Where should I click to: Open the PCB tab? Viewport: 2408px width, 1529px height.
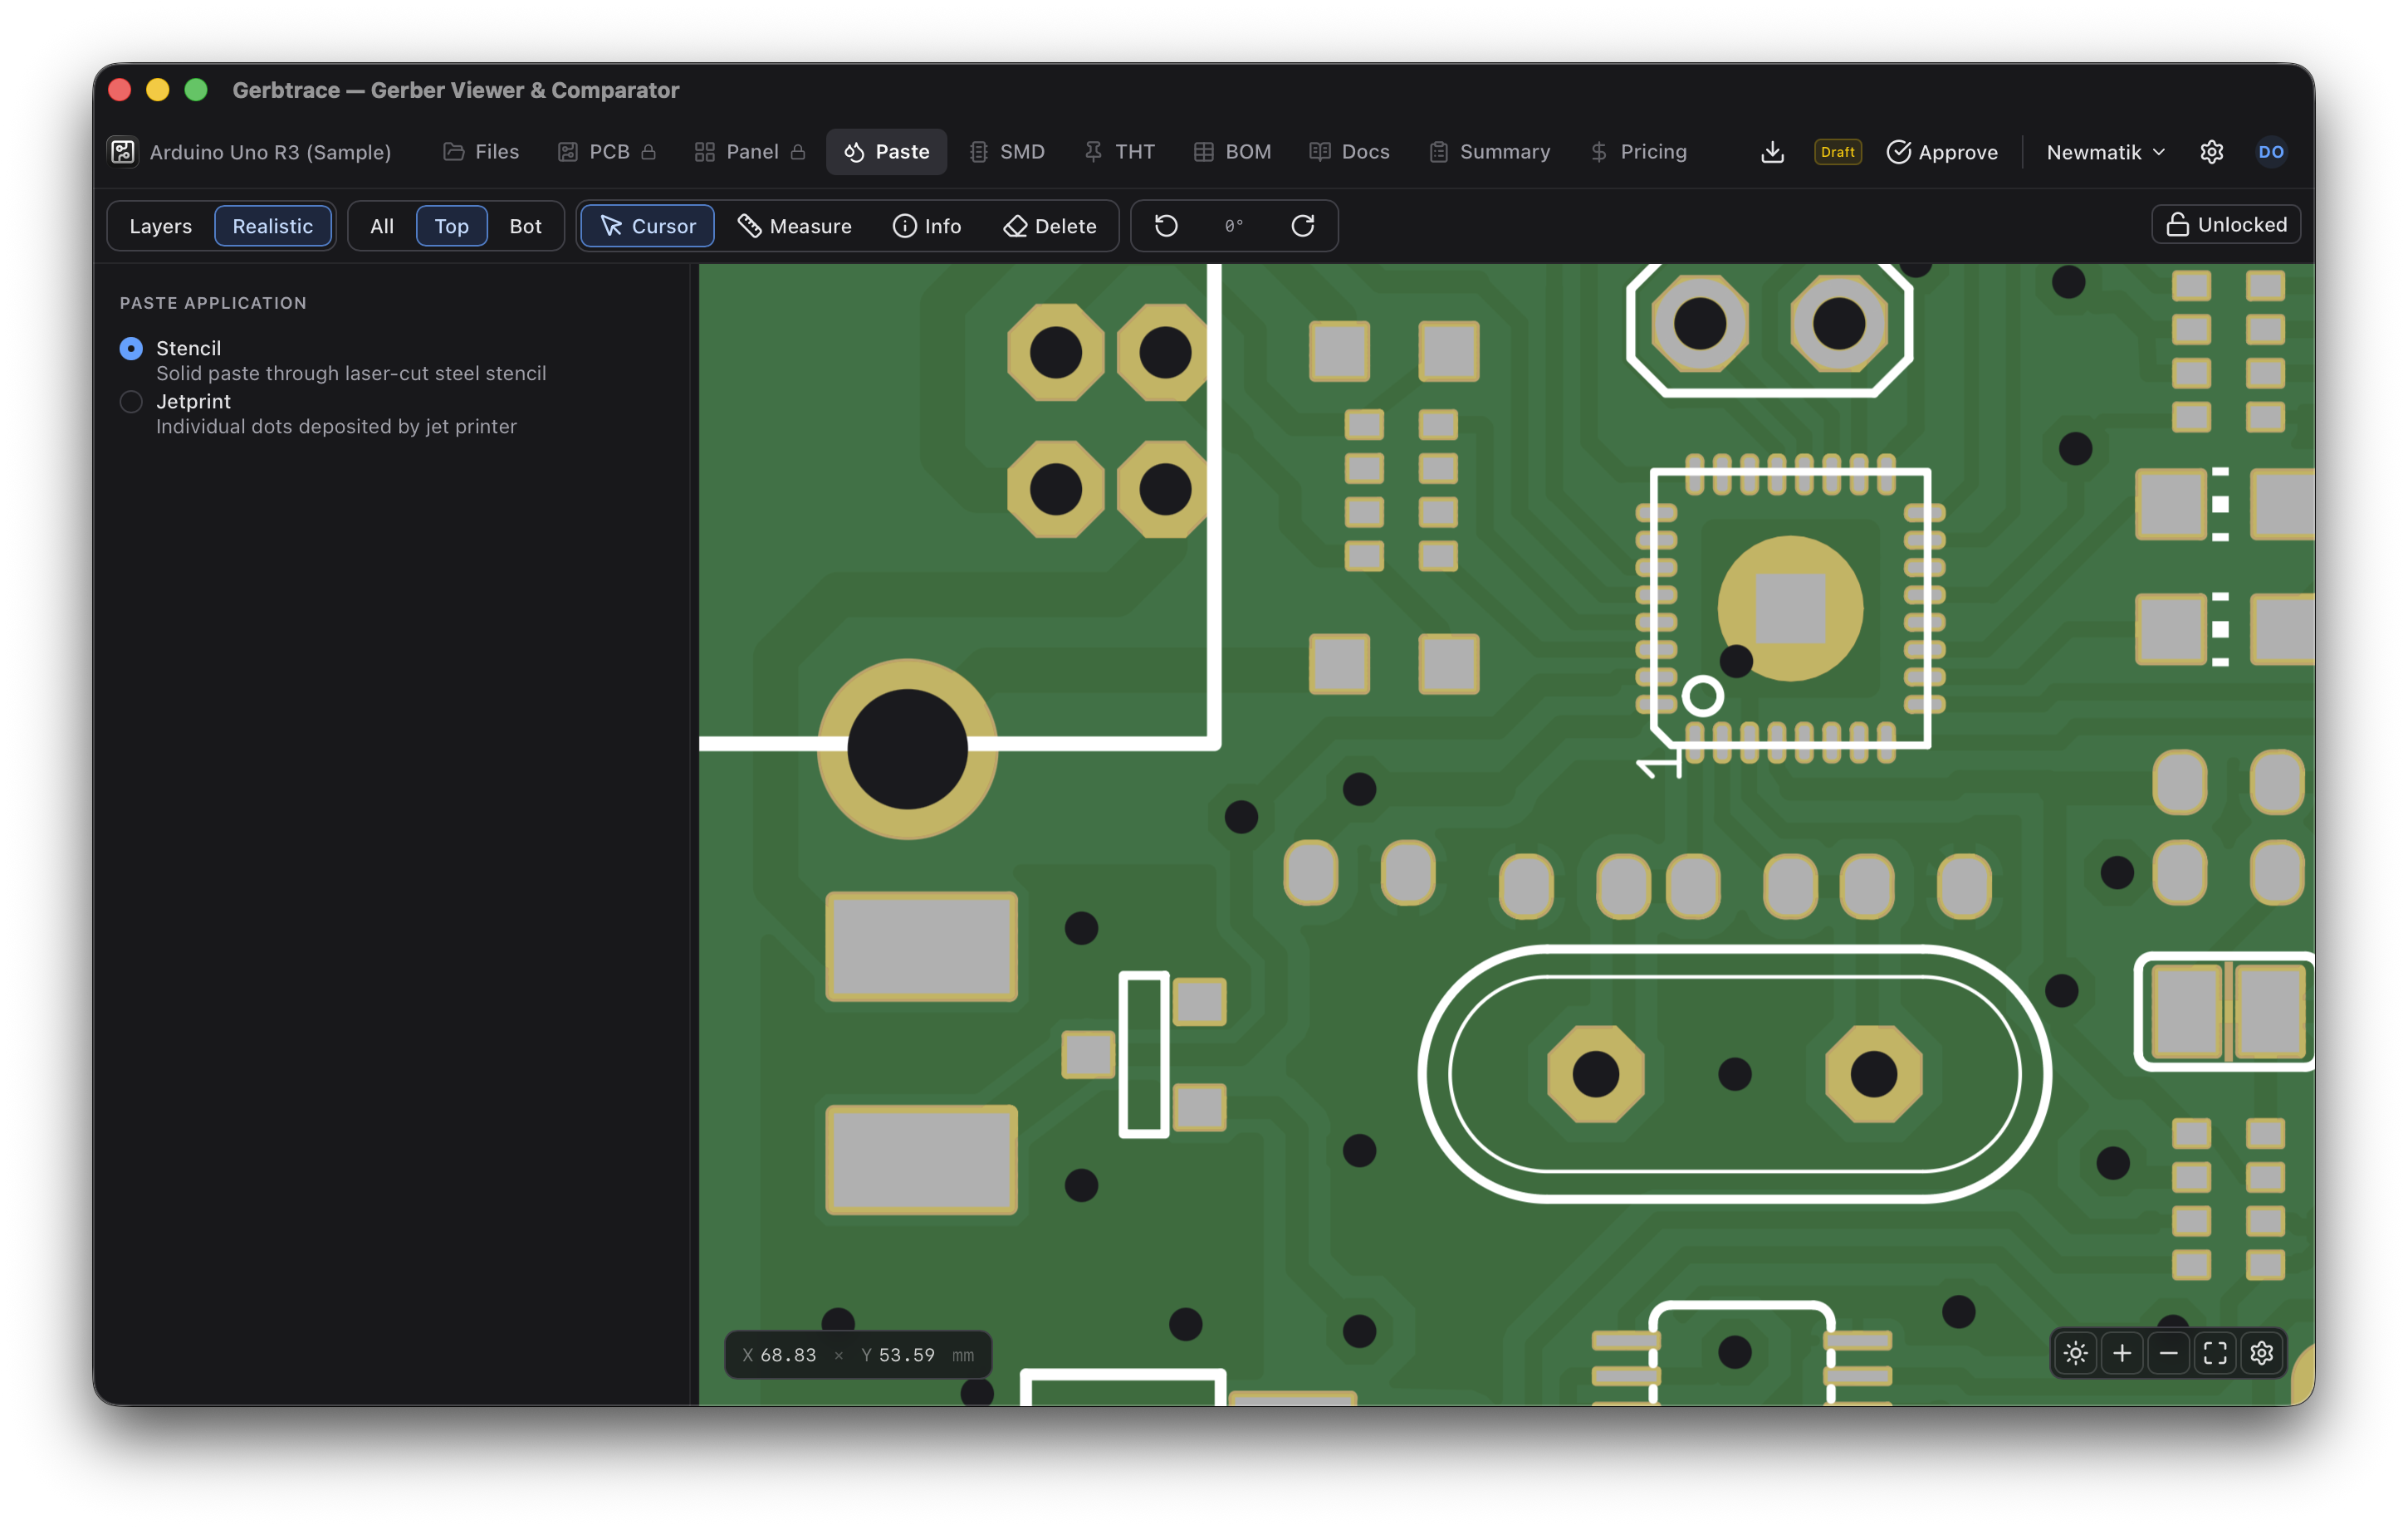pos(607,152)
